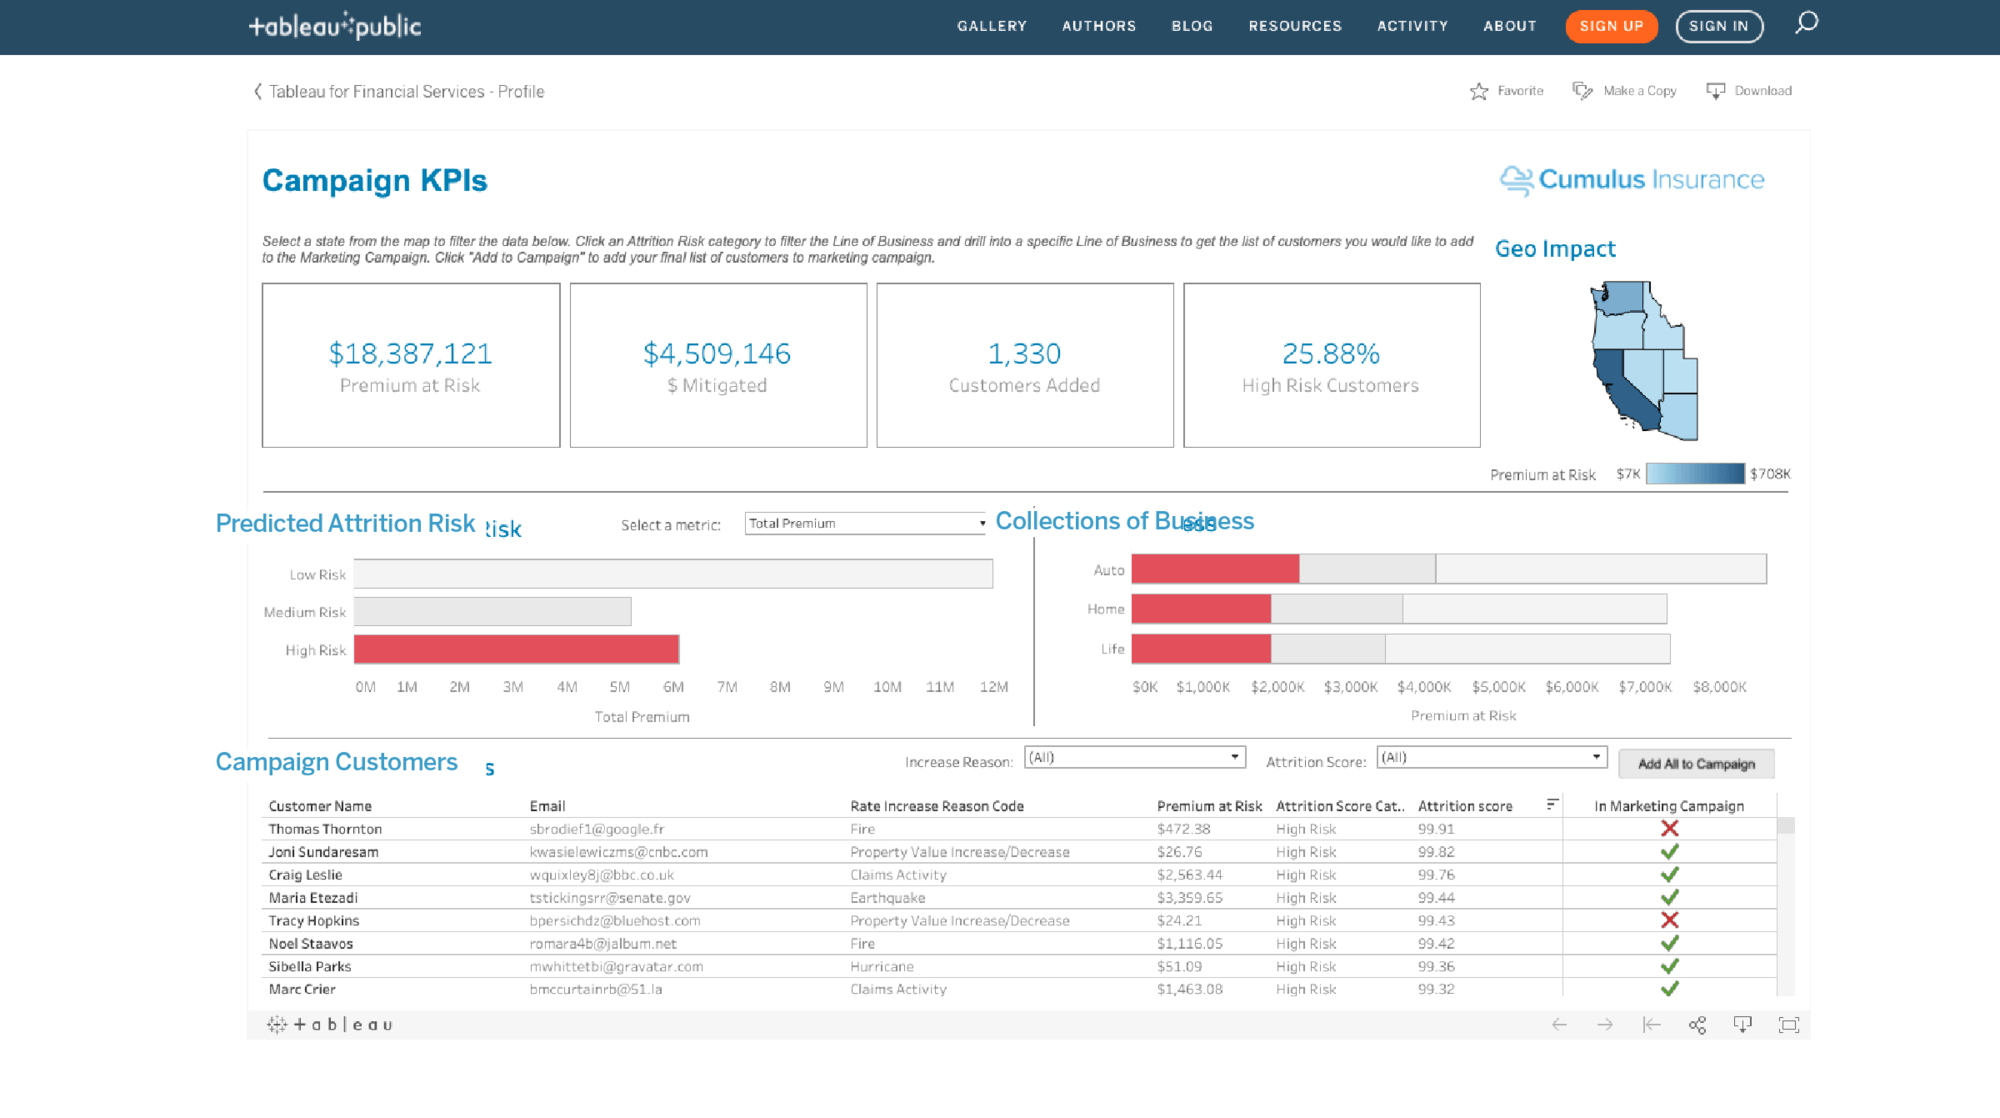The image size is (2000, 1118).
Task: Open the Blog menu item
Action: click(1192, 26)
